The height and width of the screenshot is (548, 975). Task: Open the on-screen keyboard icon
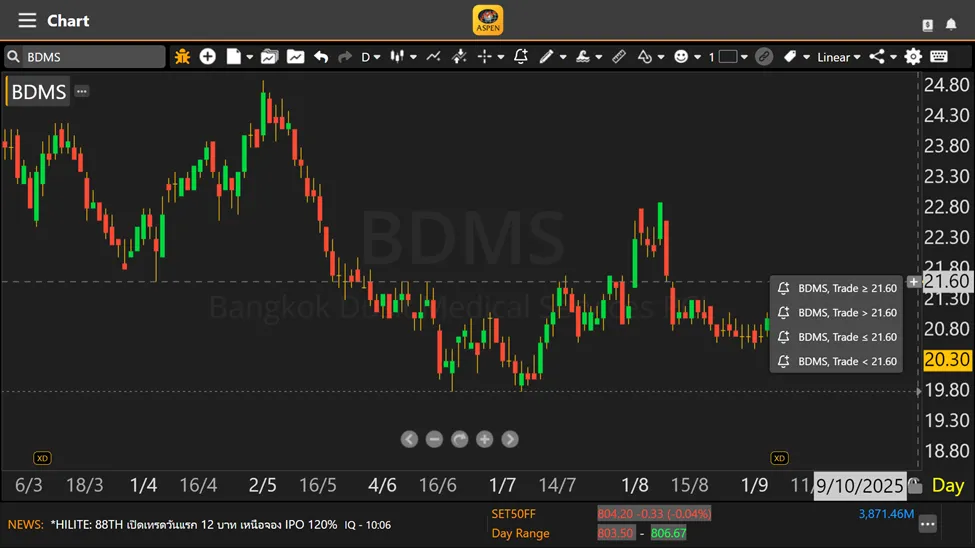coord(939,57)
